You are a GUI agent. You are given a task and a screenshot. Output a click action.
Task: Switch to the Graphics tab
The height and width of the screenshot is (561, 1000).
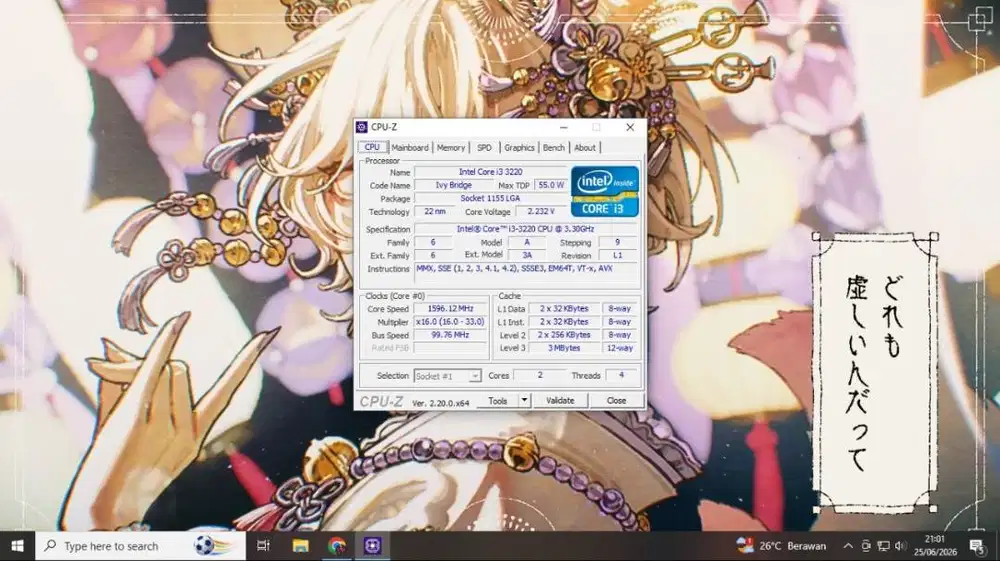coord(519,147)
